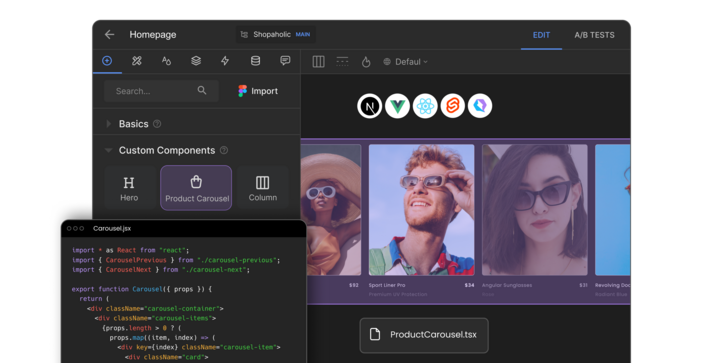Expand the Basics section
The height and width of the screenshot is (363, 705).
[x=108, y=124]
